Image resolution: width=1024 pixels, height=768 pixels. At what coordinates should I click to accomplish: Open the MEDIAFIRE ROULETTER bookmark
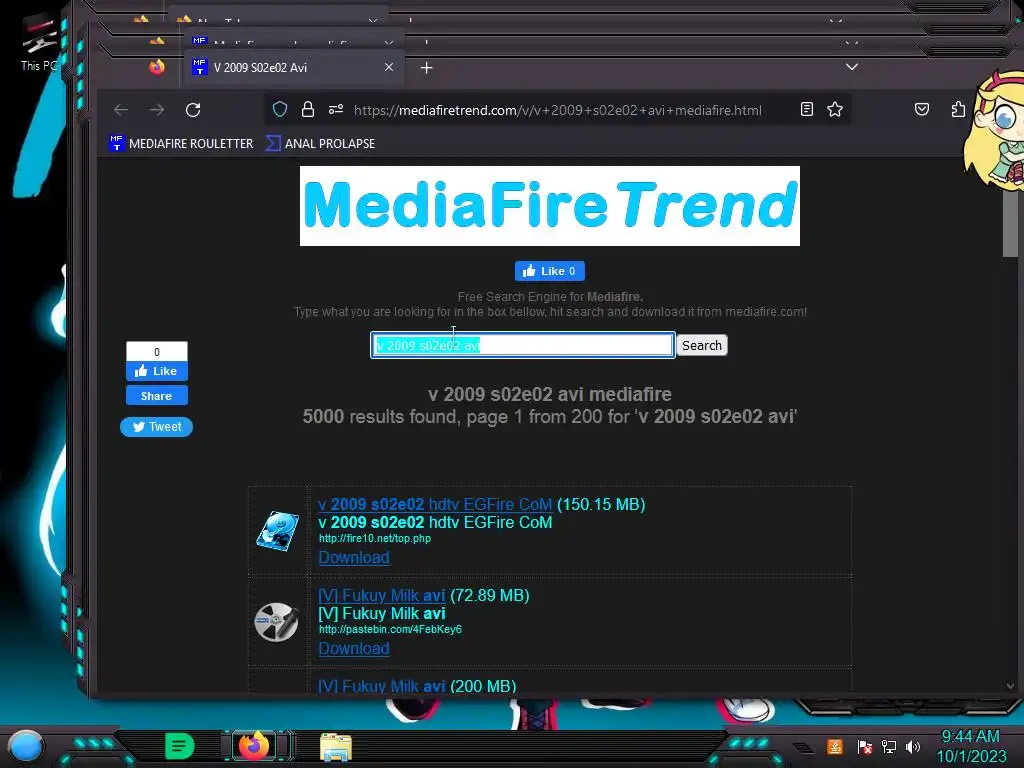182,144
